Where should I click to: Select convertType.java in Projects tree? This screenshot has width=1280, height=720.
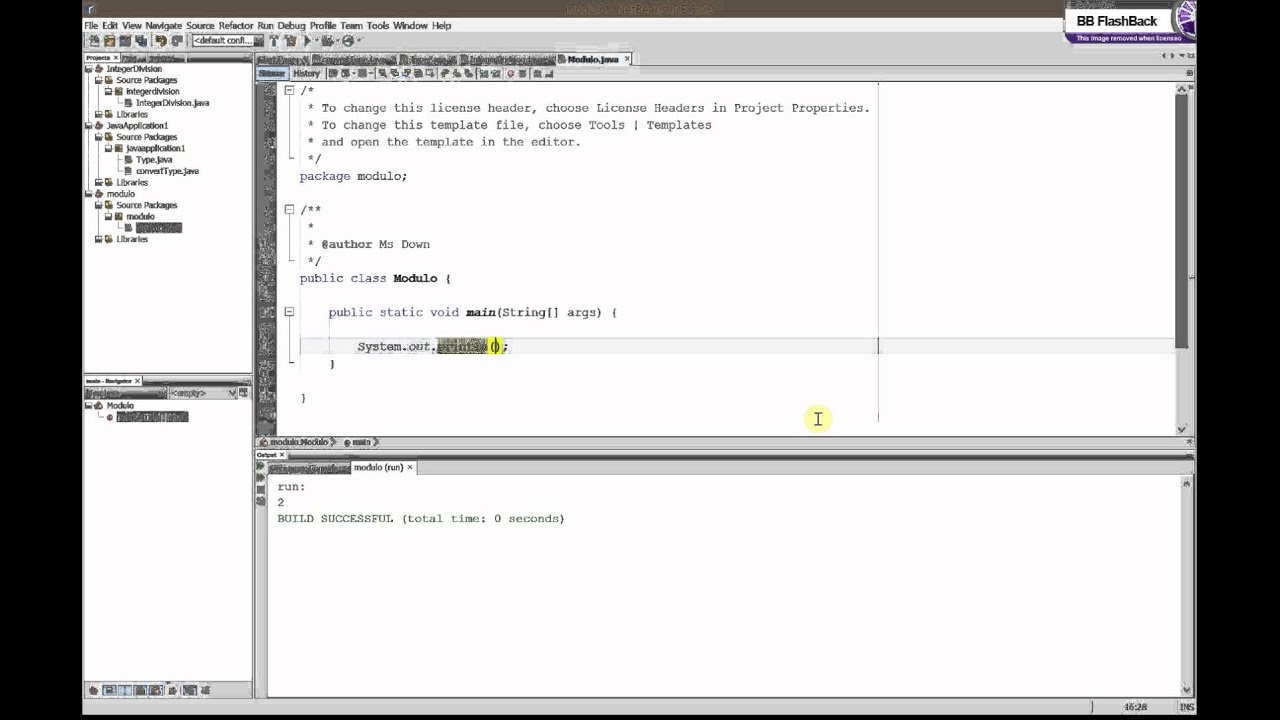[167, 171]
